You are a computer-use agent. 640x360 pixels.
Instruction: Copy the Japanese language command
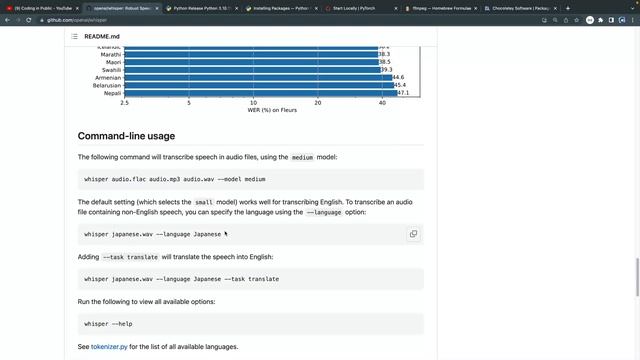413,234
